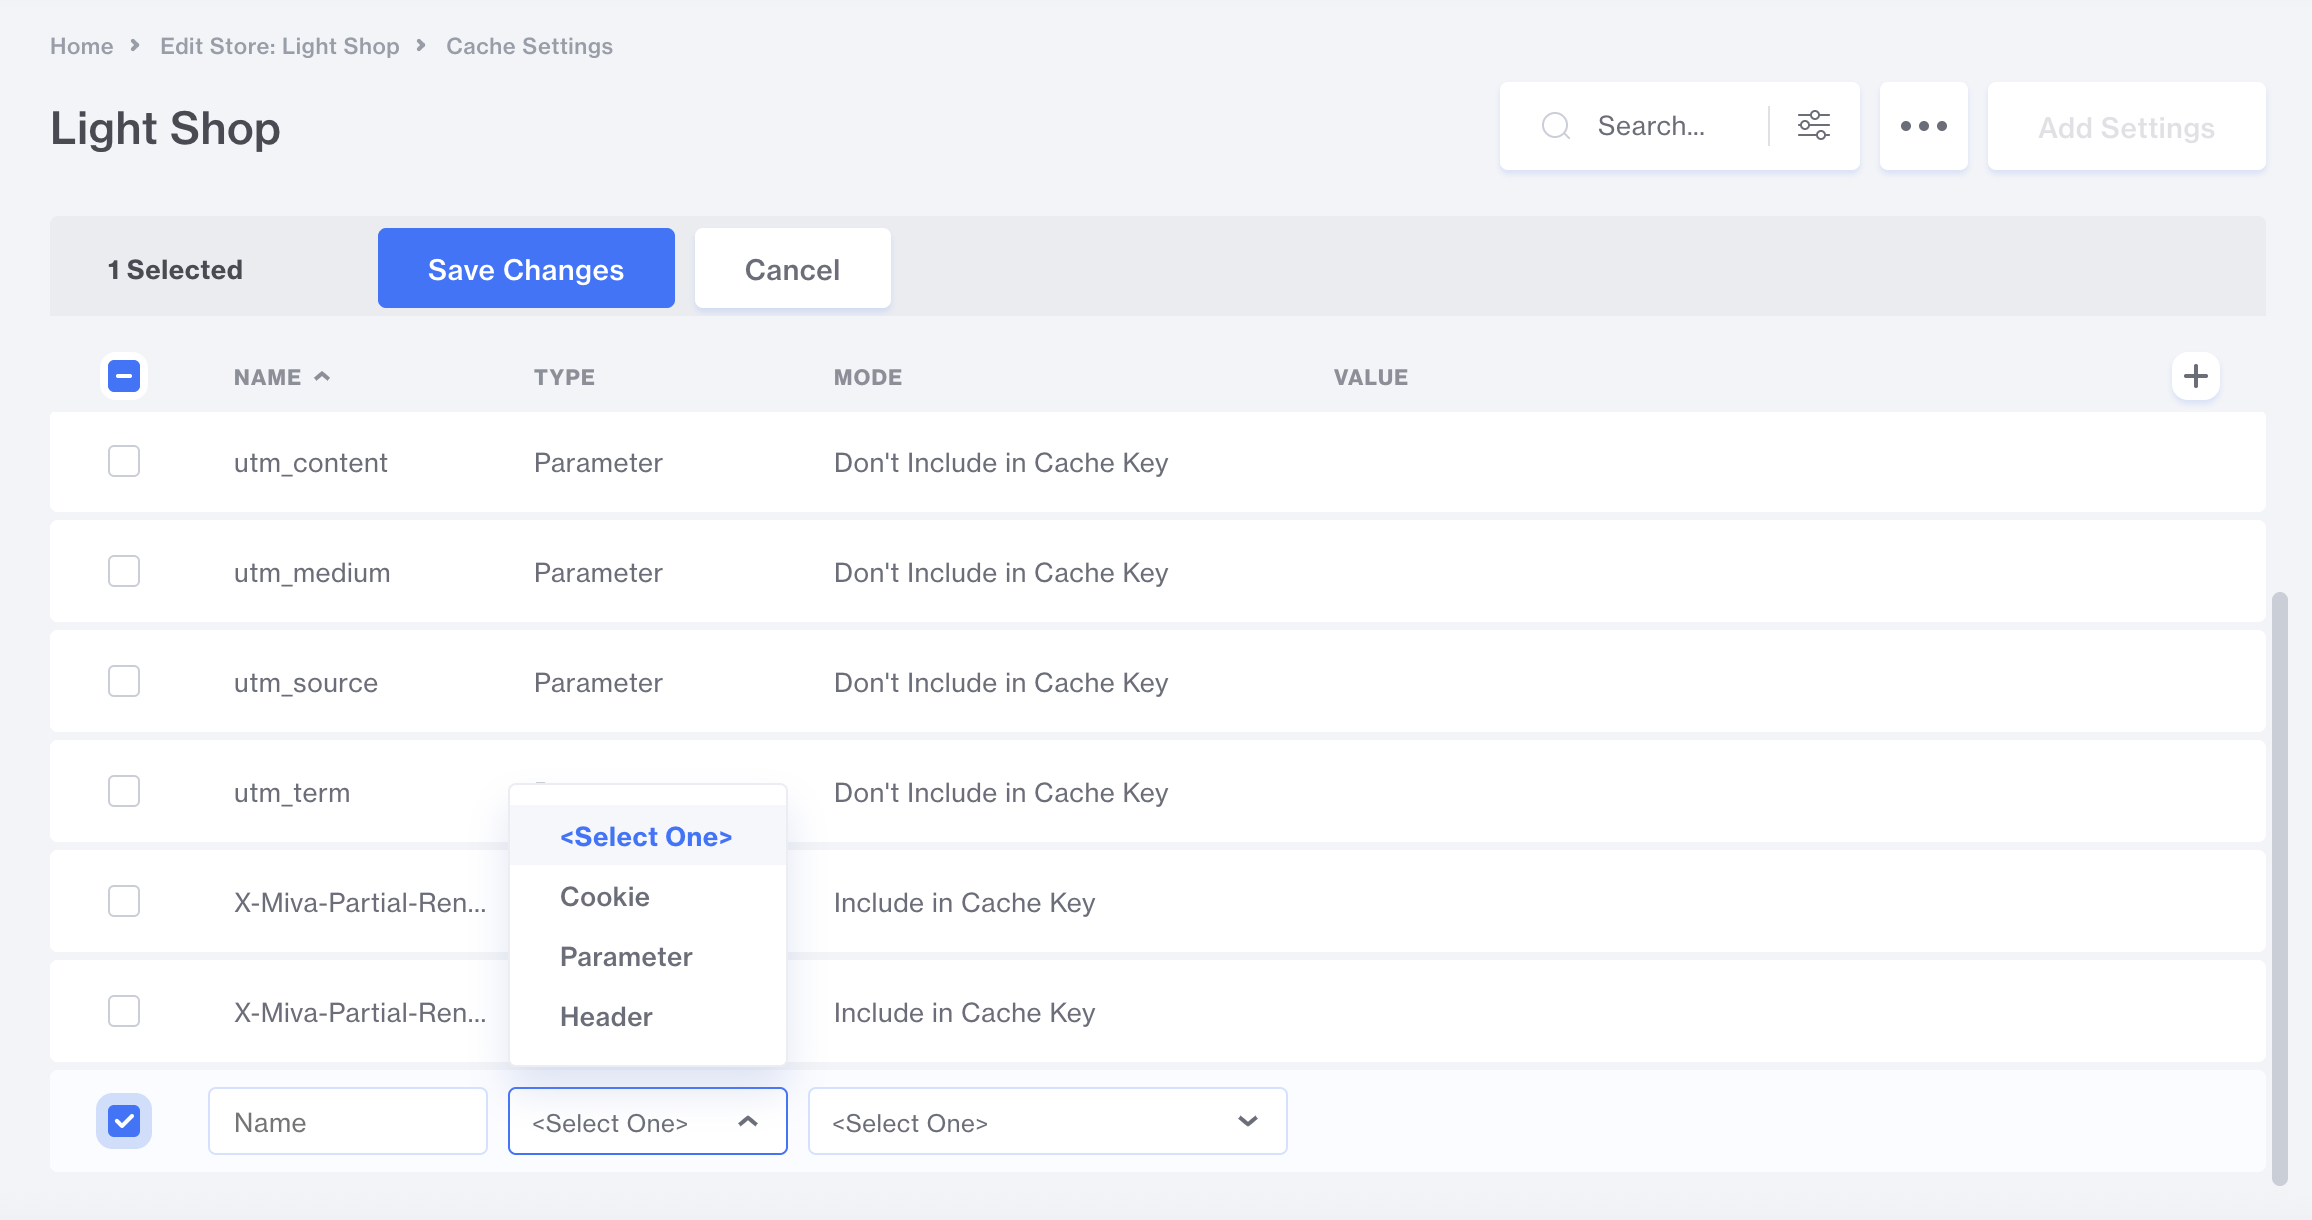This screenshot has width=2312, height=1220.
Task: Sort by NAME column arrow
Action: pos(322,376)
